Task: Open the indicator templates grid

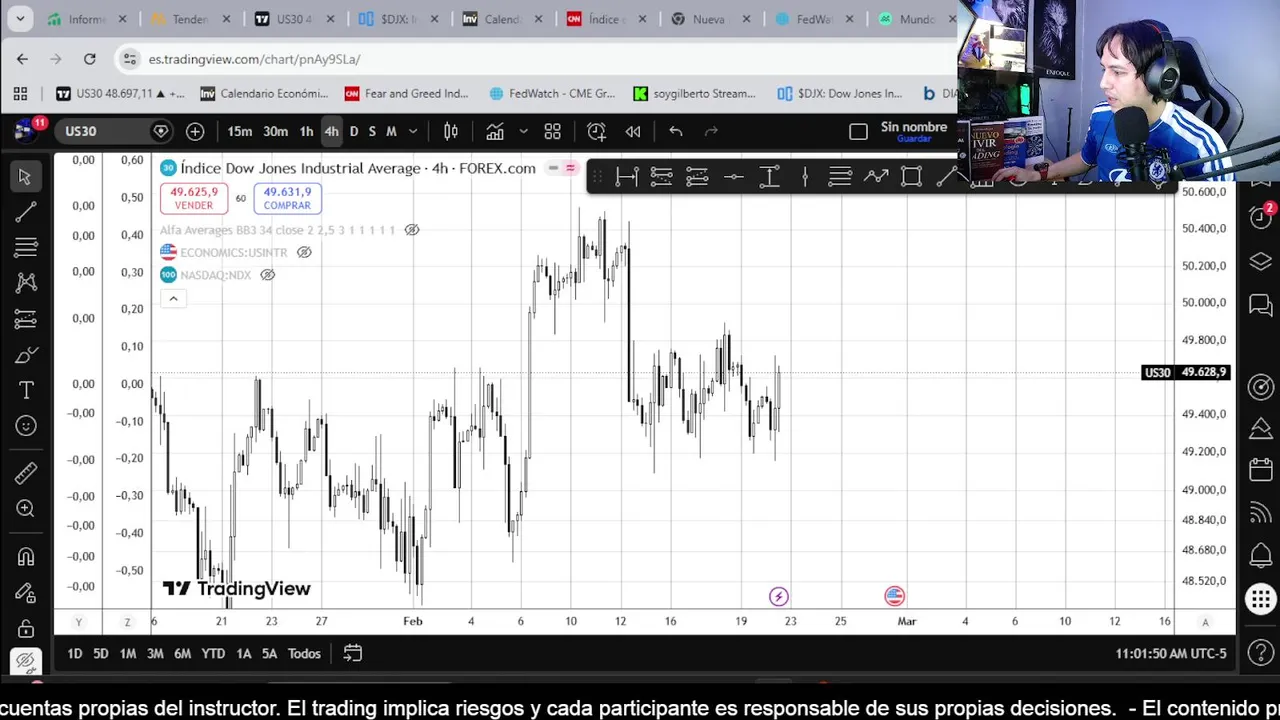Action: (552, 131)
